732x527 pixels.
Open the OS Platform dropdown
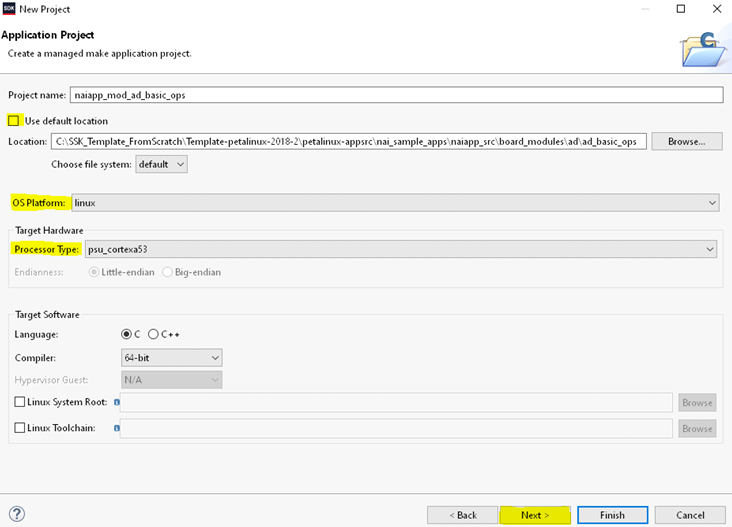coord(395,203)
